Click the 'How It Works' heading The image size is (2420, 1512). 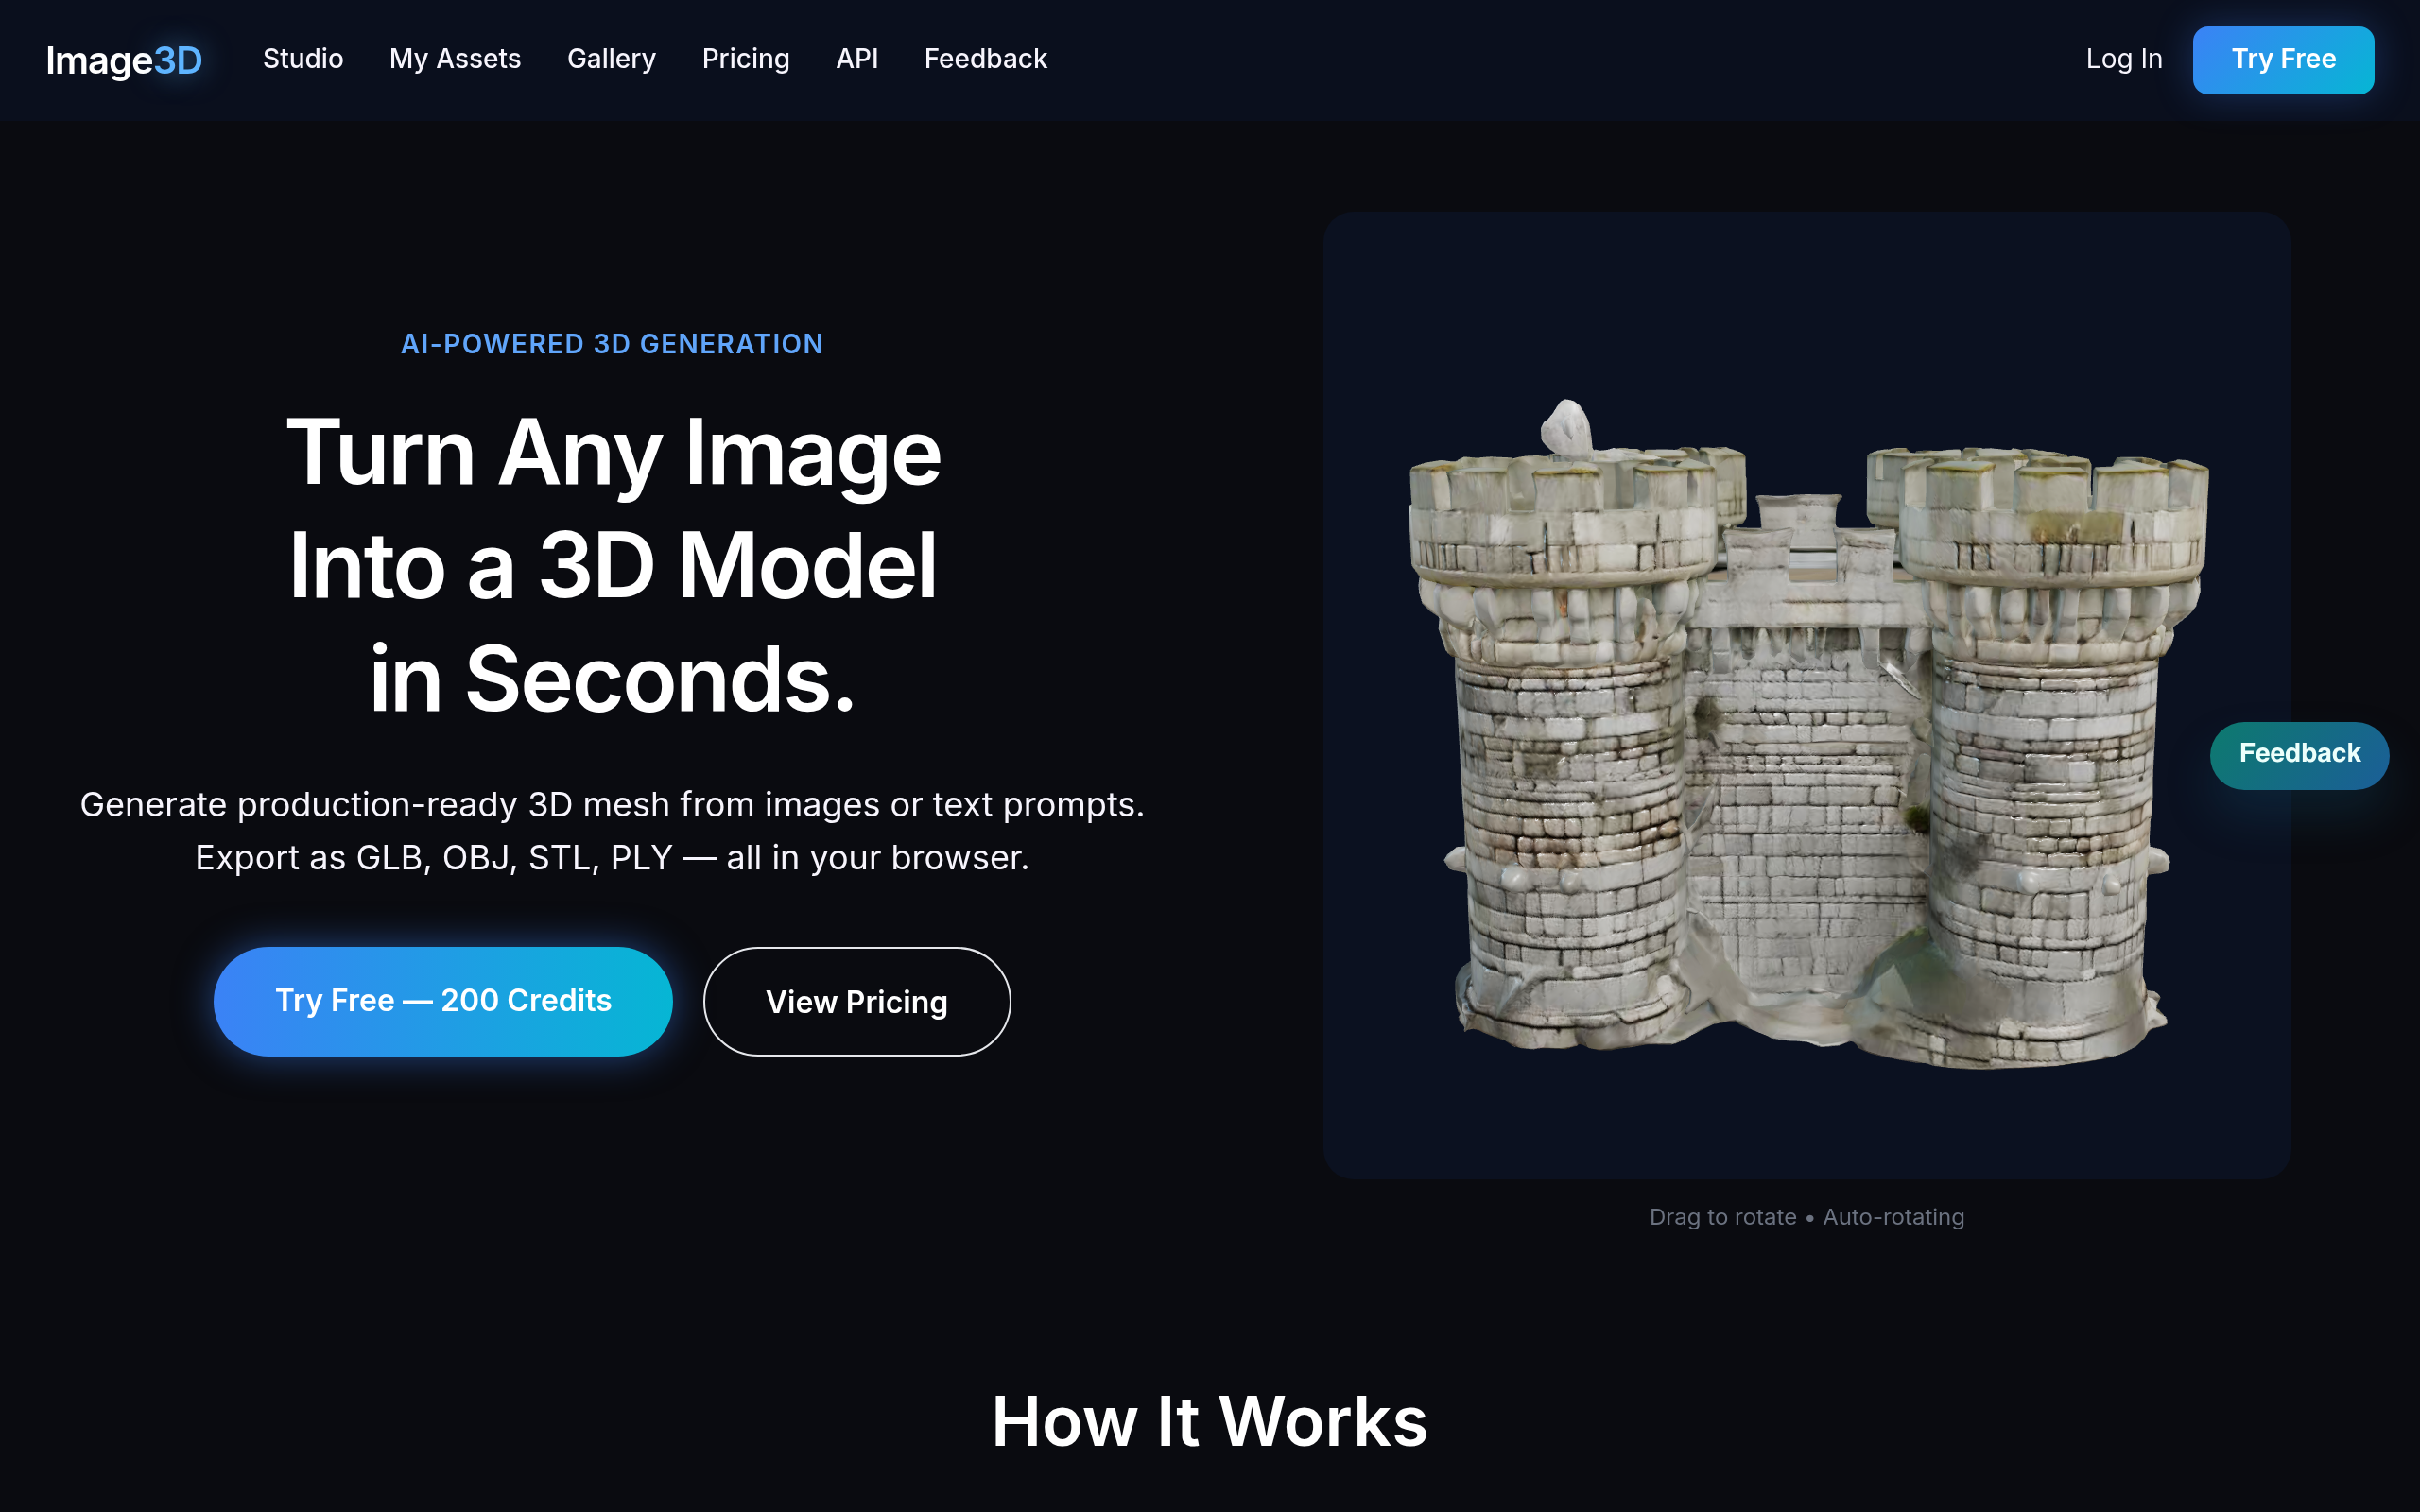(1210, 1421)
